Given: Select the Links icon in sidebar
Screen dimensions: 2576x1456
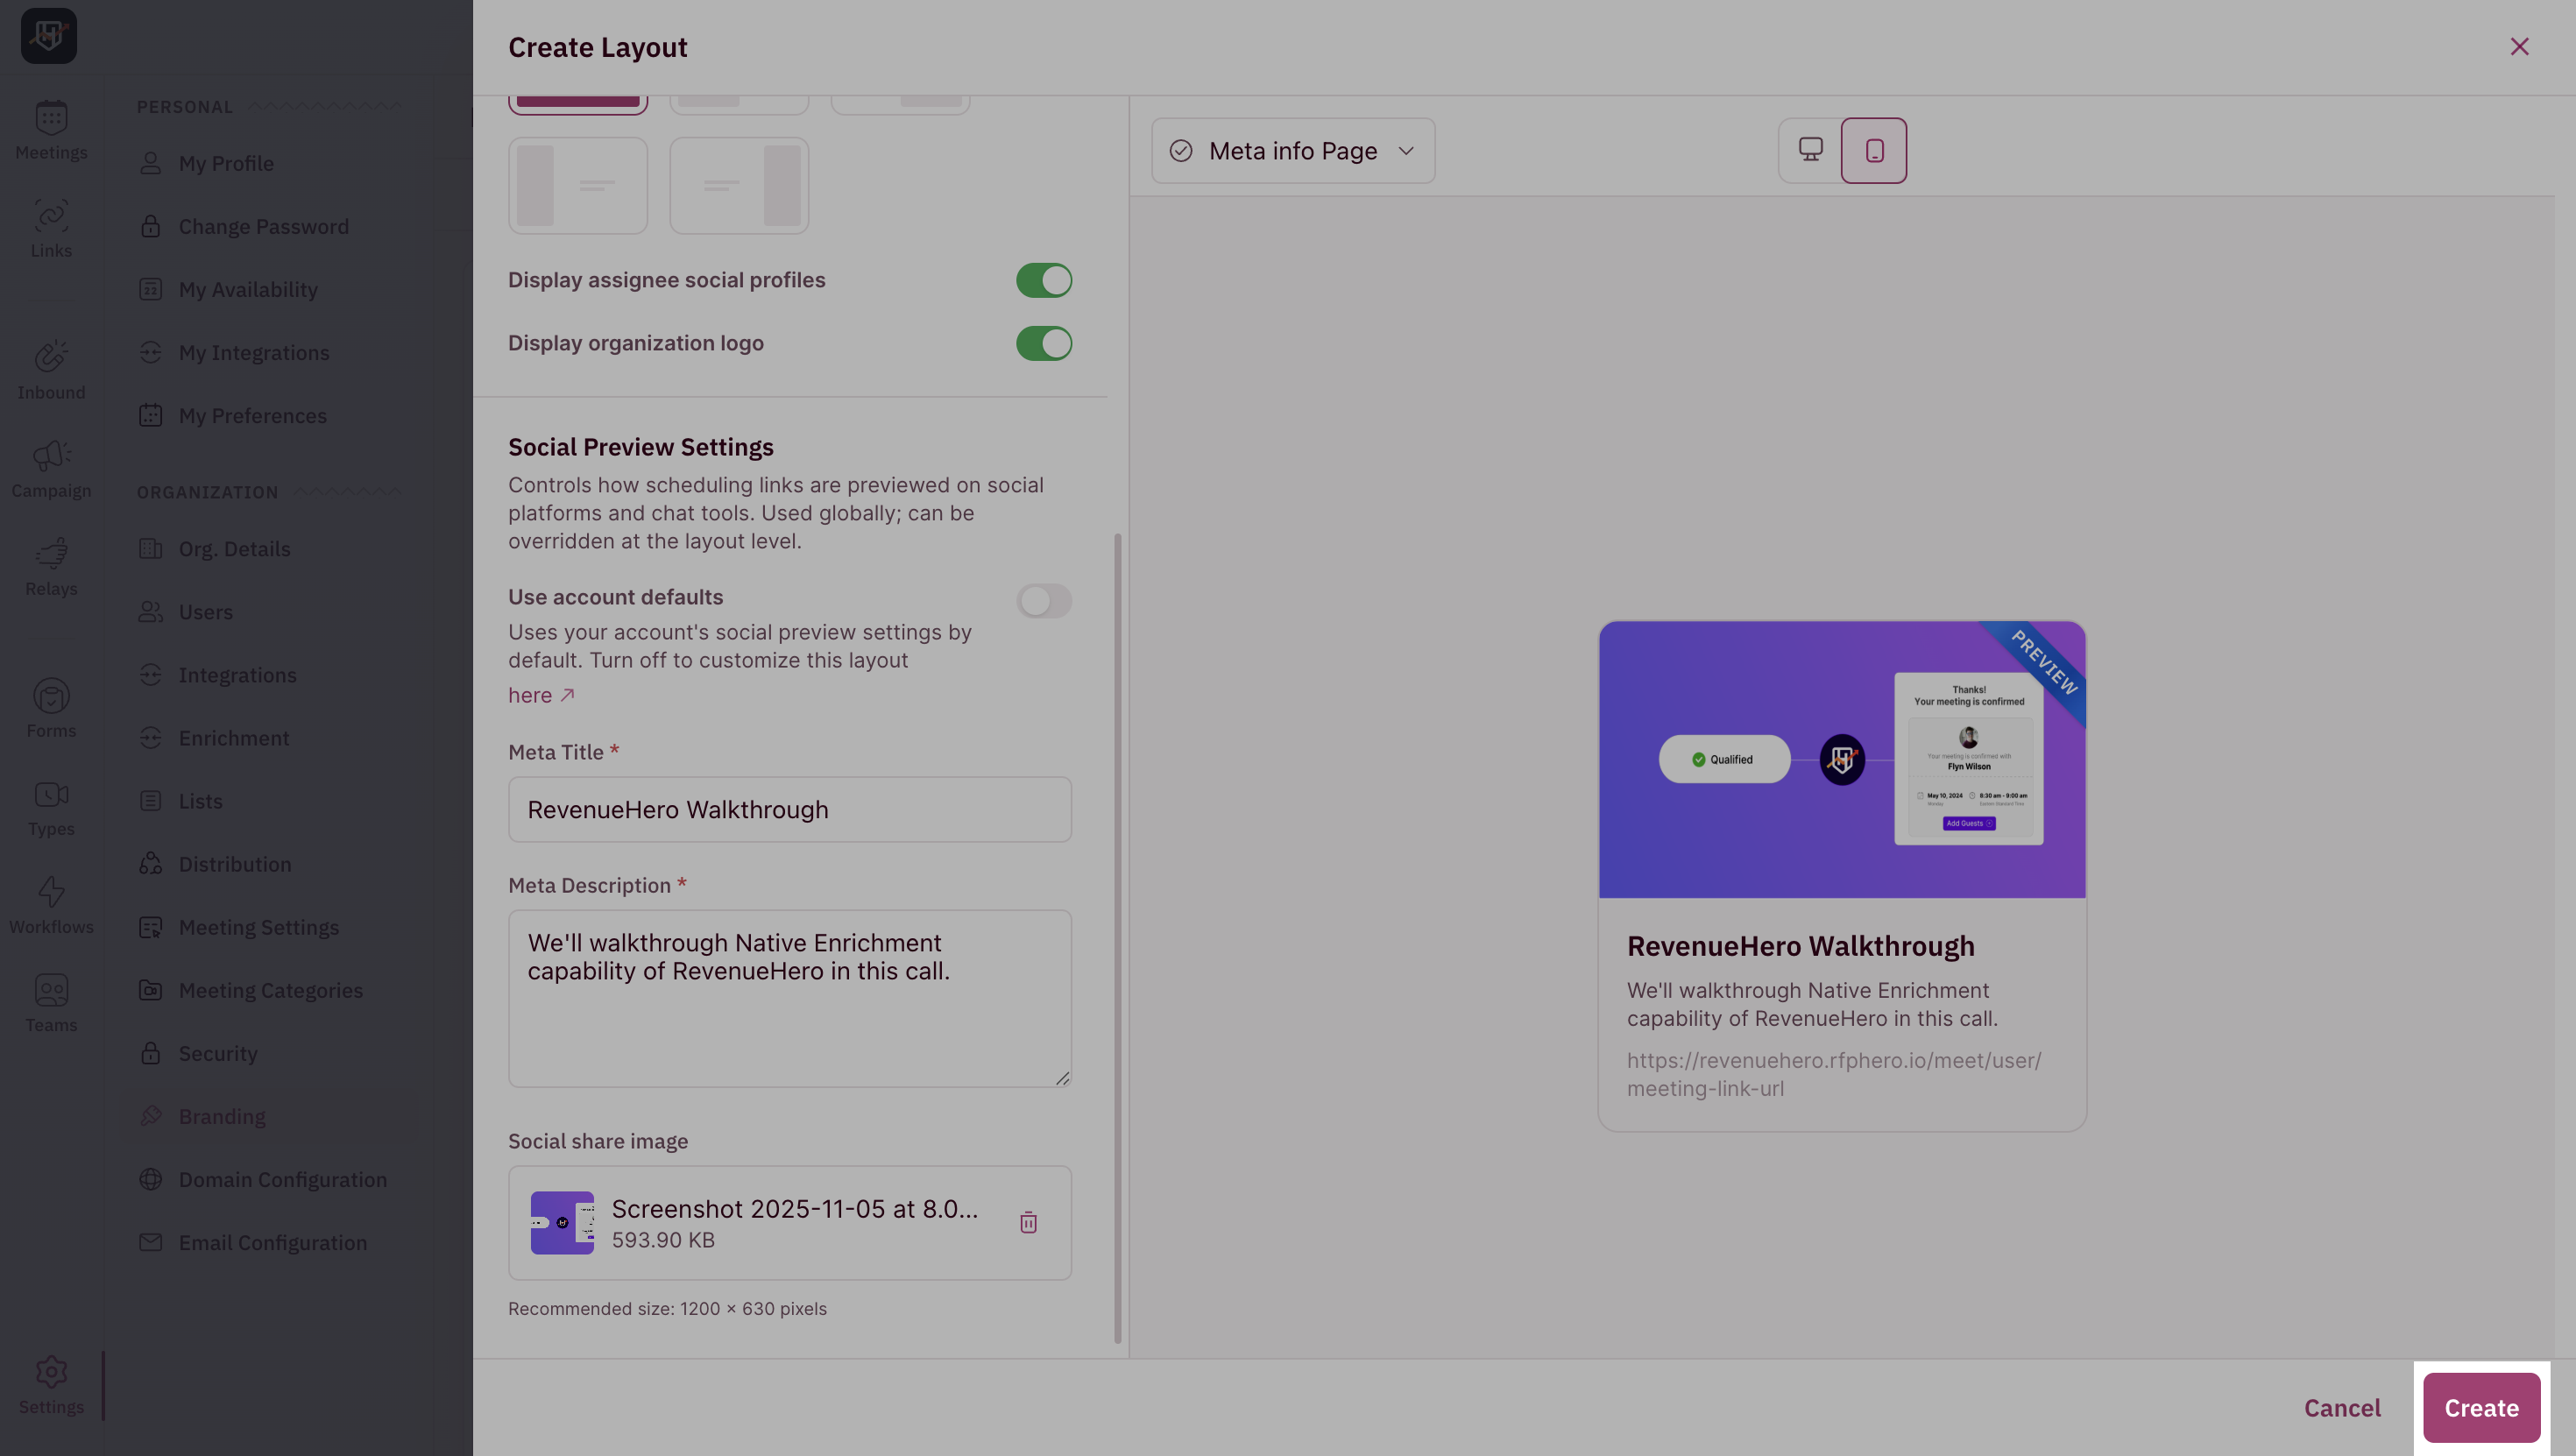Looking at the screenshot, I should point(51,229).
